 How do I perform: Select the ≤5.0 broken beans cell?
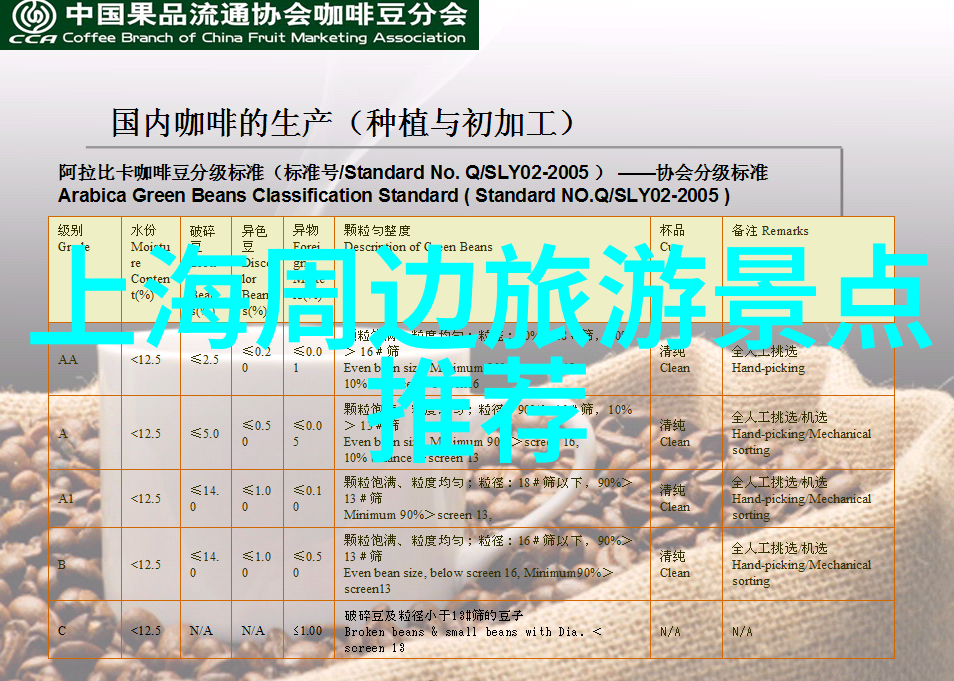(204, 434)
